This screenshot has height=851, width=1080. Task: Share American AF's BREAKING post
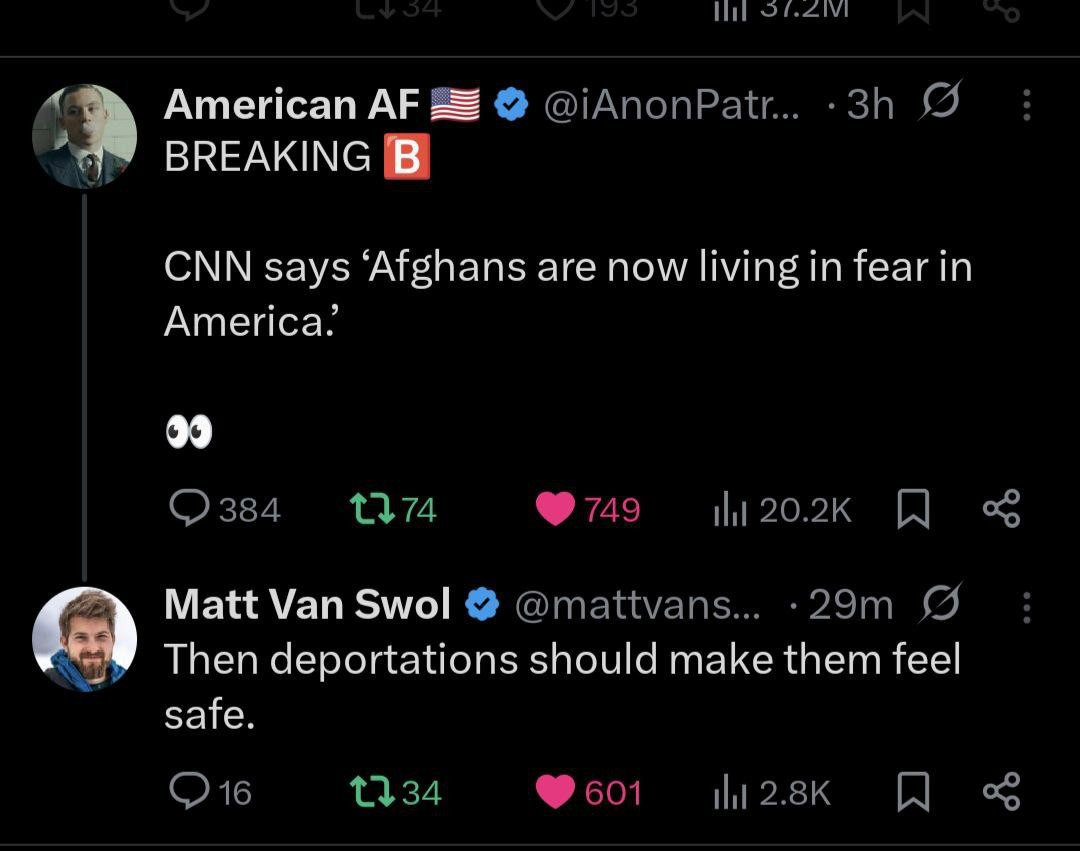tap(1001, 510)
